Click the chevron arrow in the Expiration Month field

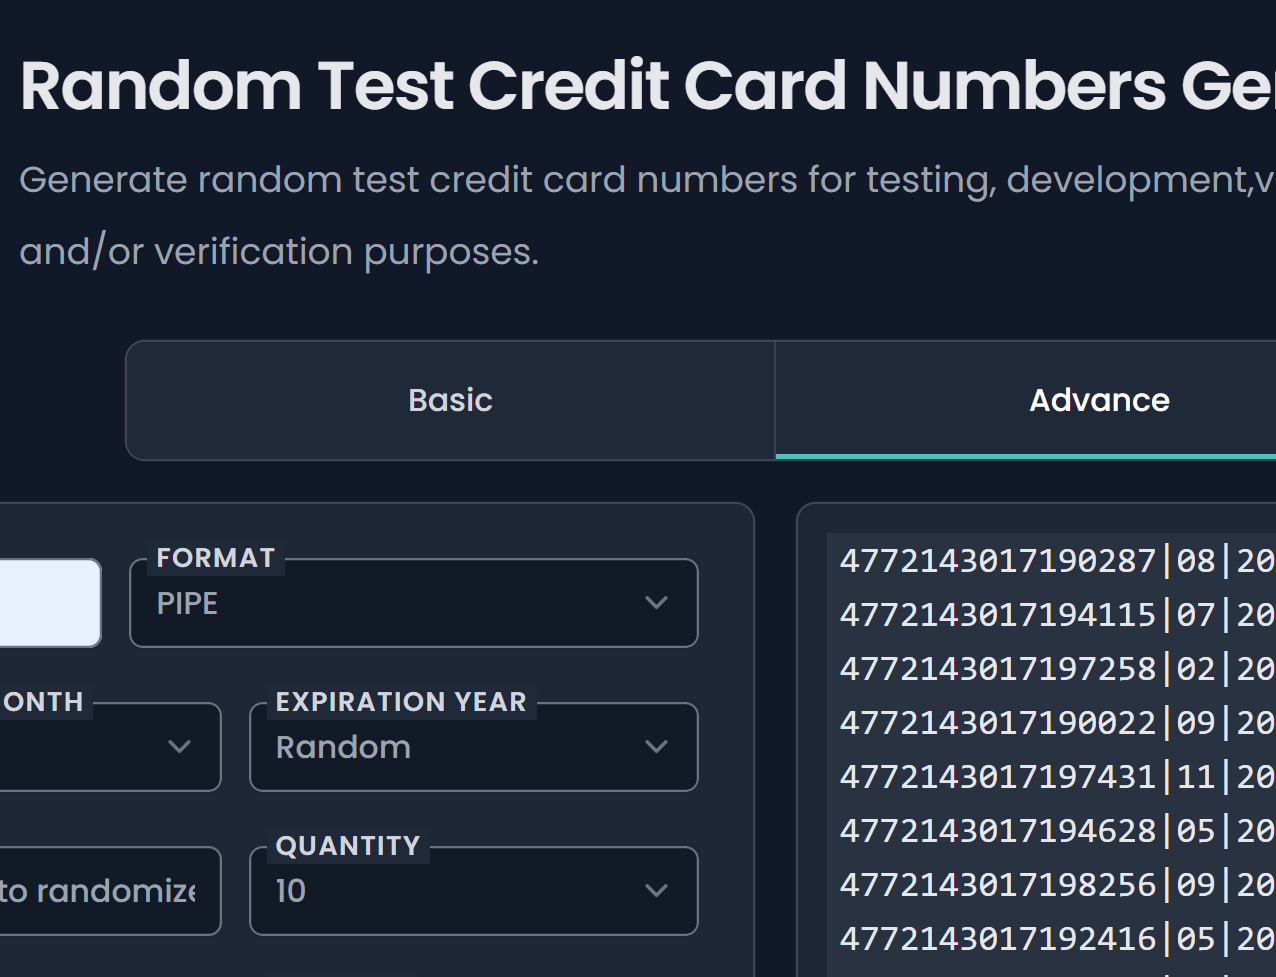click(x=179, y=747)
